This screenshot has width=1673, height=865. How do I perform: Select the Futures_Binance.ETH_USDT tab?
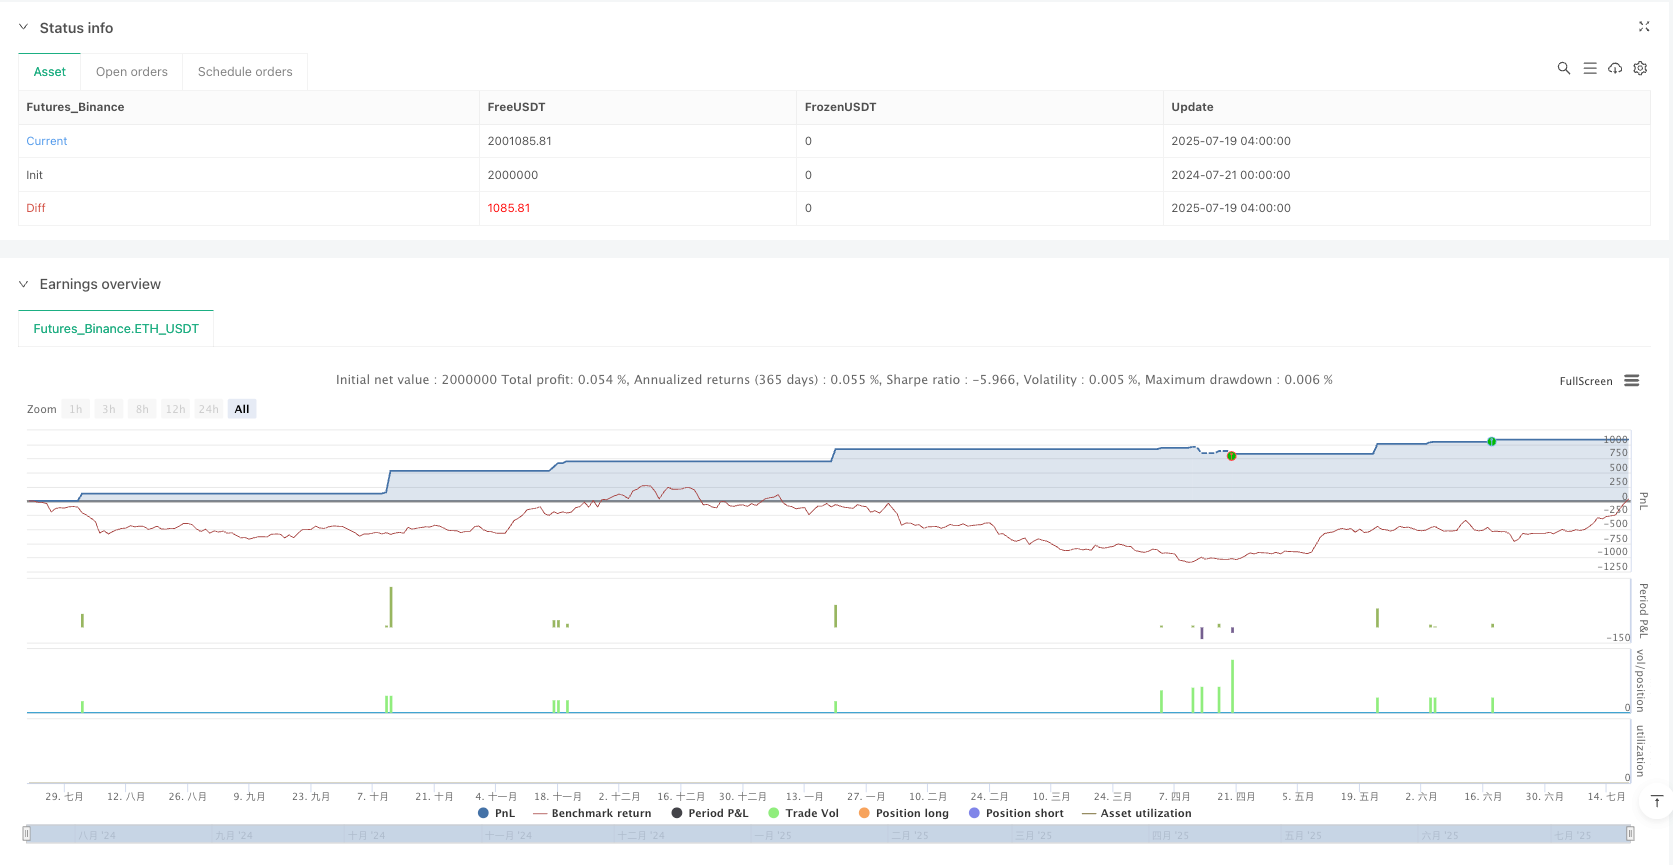[x=116, y=328]
